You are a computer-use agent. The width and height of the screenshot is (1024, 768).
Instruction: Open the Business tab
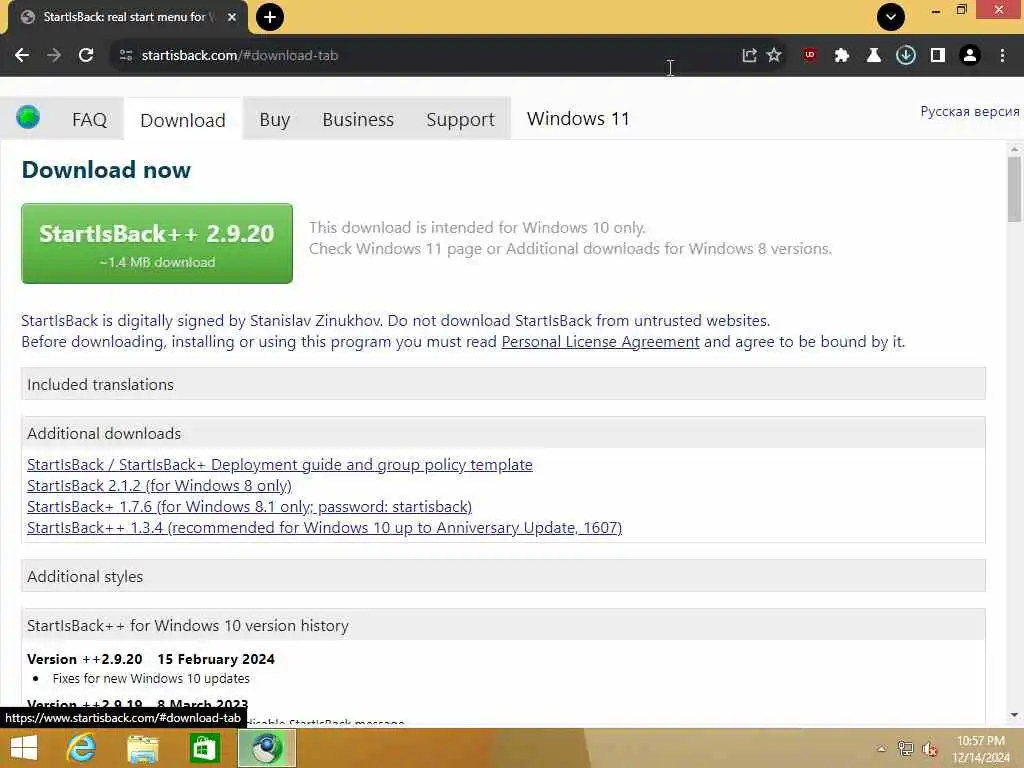(358, 120)
